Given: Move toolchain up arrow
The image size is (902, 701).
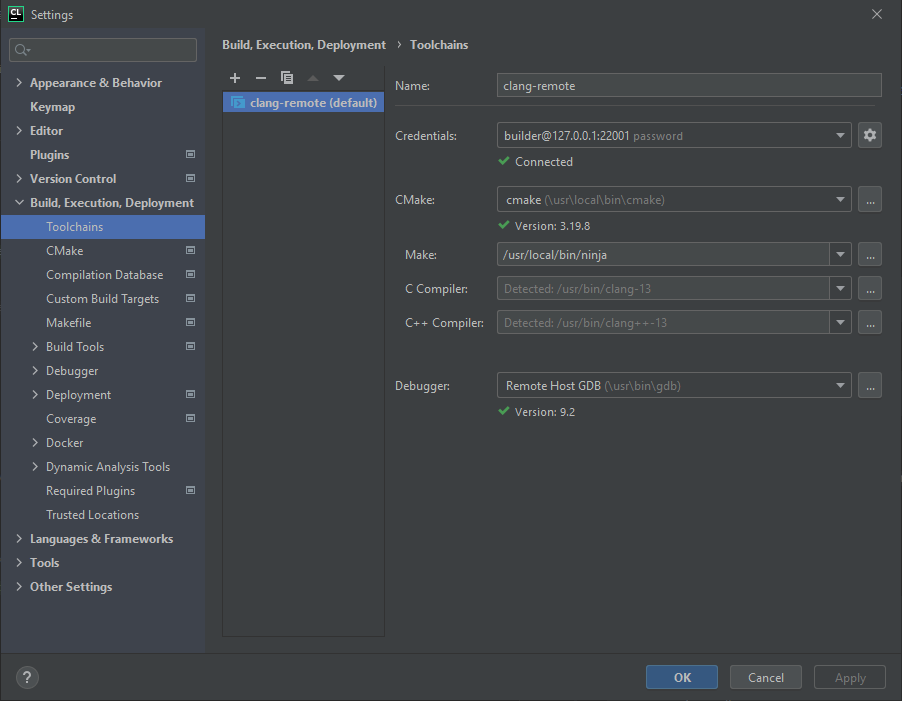Looking at the screenshot, I should point(312,78).
